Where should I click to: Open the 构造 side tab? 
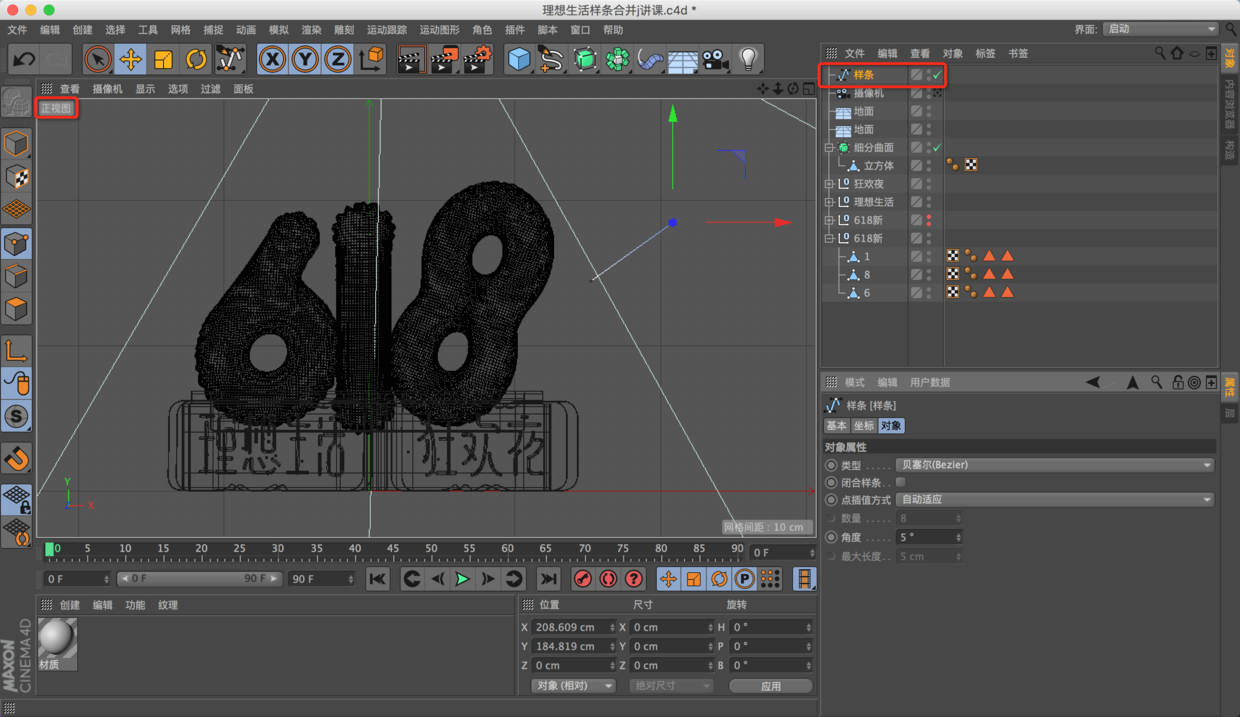click(x=1230, y=149)
